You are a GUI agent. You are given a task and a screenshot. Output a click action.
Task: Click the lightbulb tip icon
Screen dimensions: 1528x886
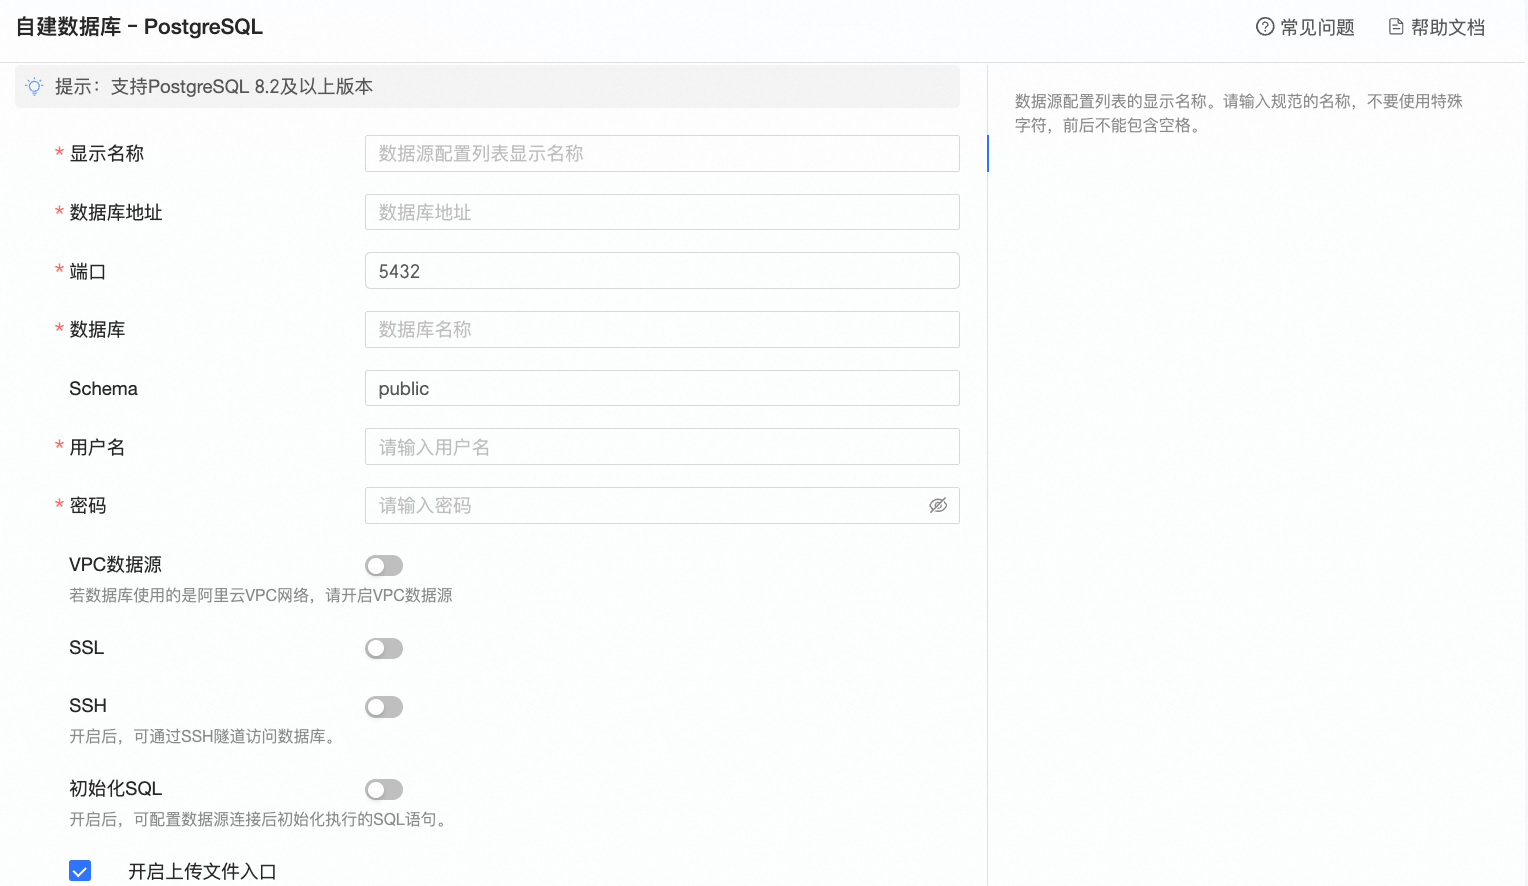click(x=34, y=87)
